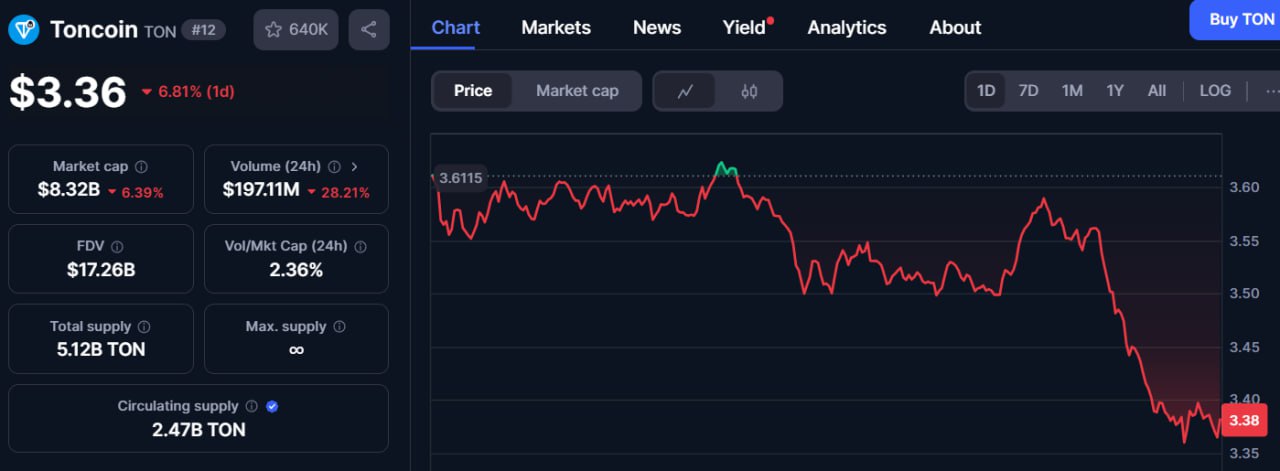Click the Toncoin logo icon

click(23, 29)
